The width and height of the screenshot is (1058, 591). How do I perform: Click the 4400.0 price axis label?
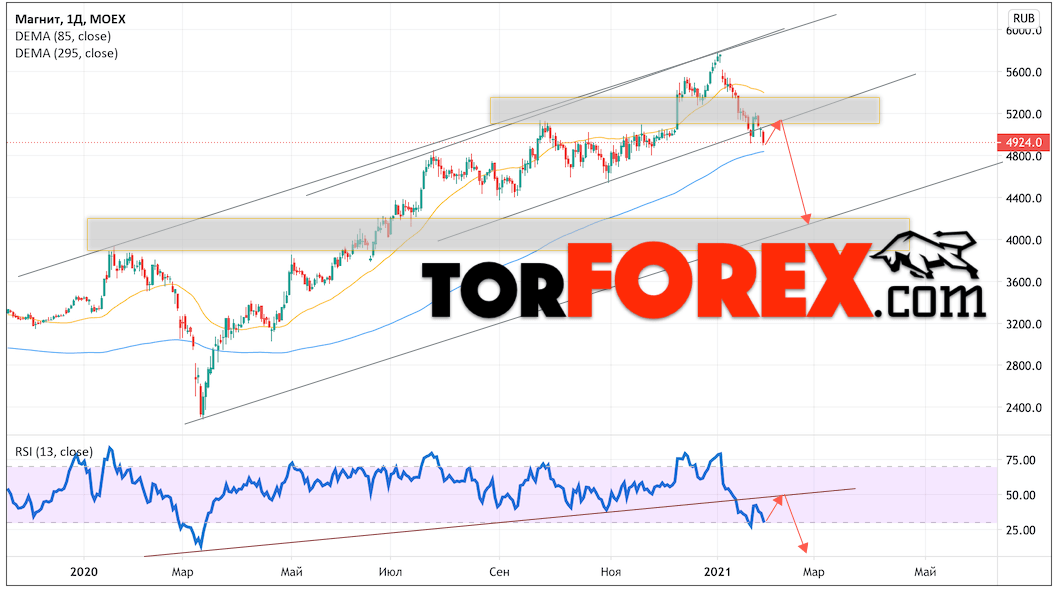(x=1024, y=198)
